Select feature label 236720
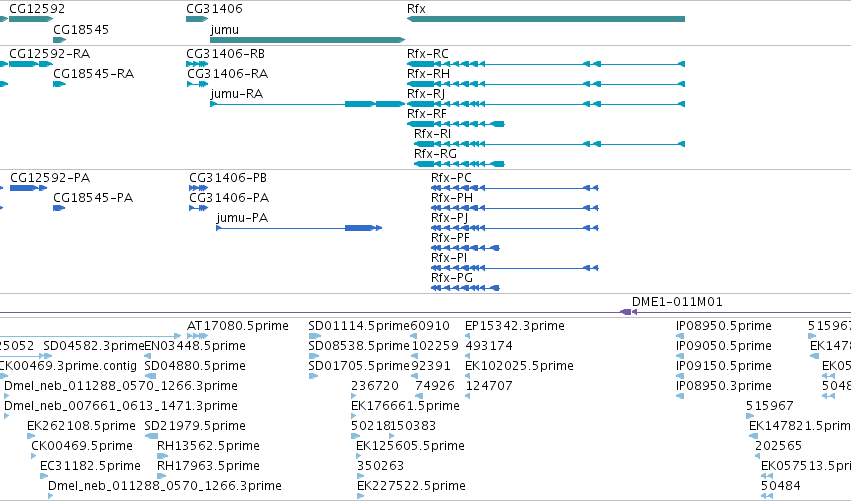The height and width of the screenshot is (501, 851). click(x=374, y=386)
